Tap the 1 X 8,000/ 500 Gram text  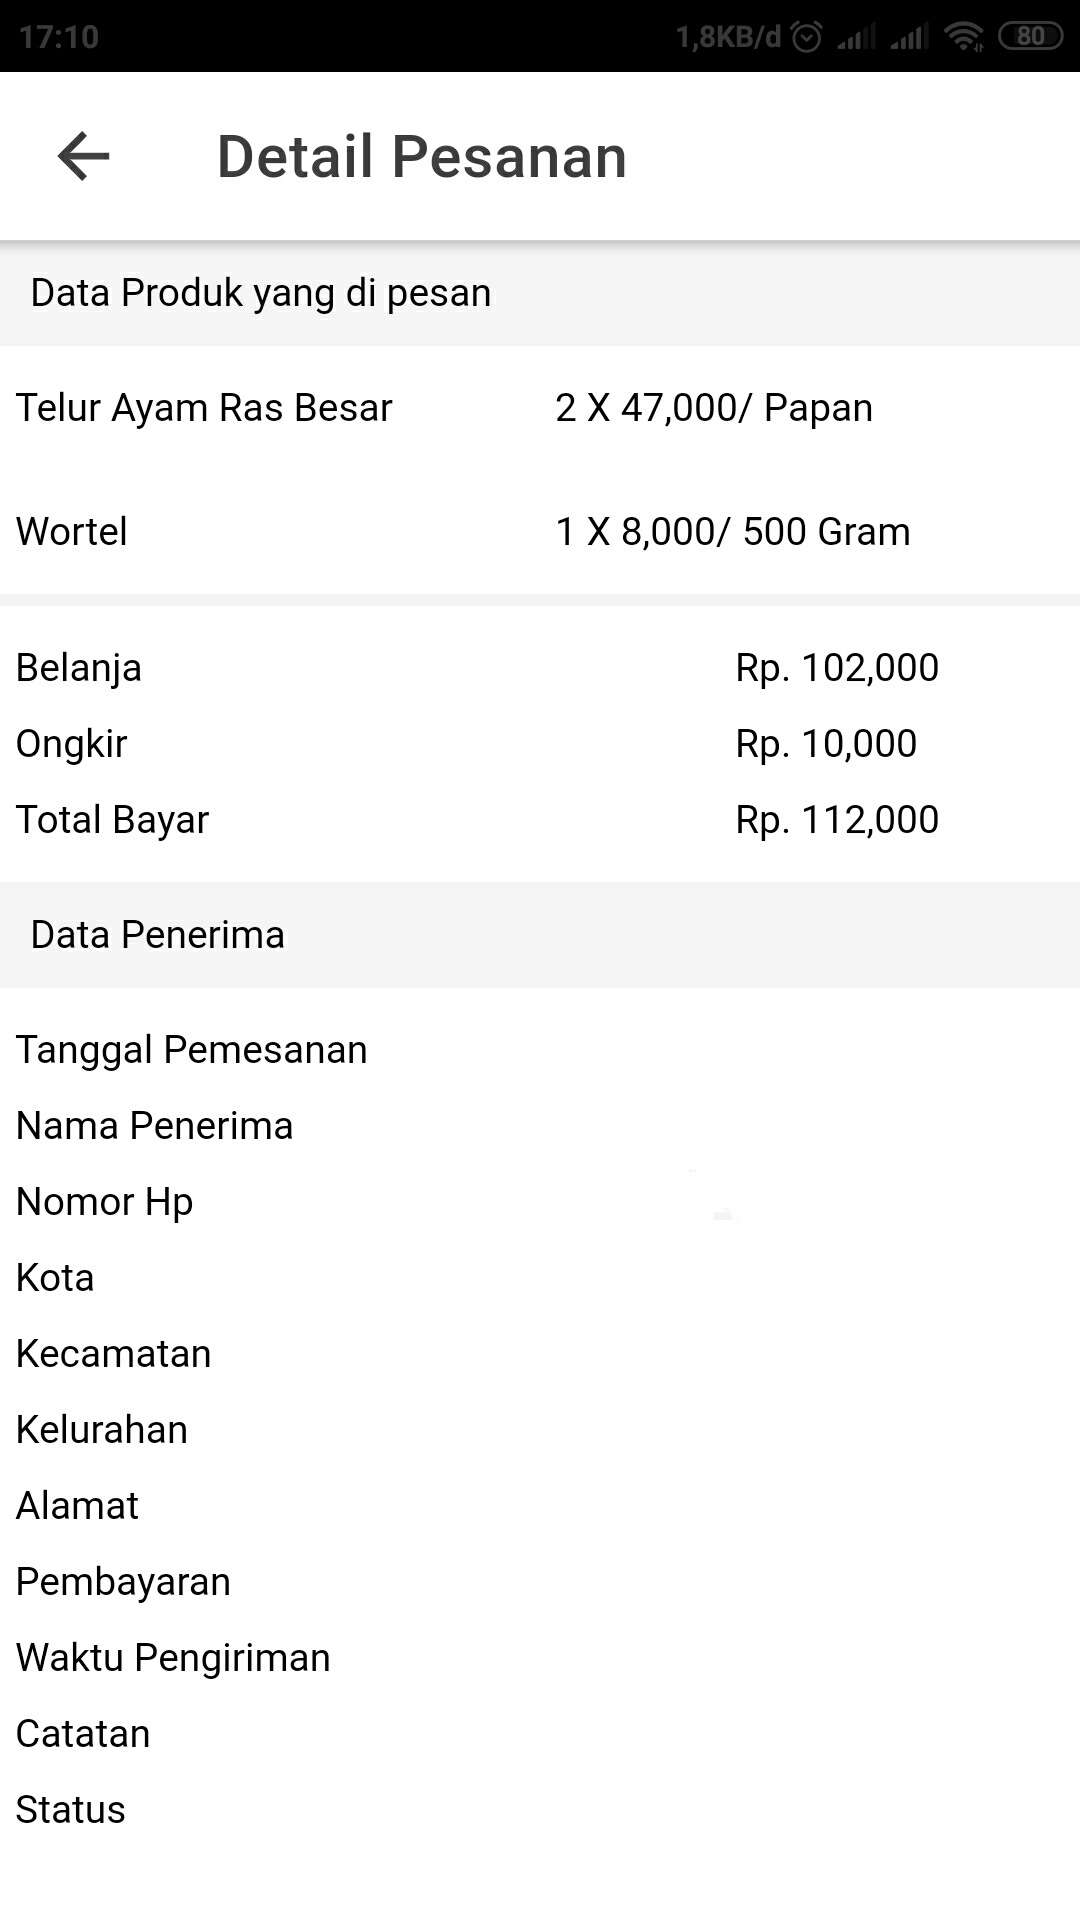point(733,532)
